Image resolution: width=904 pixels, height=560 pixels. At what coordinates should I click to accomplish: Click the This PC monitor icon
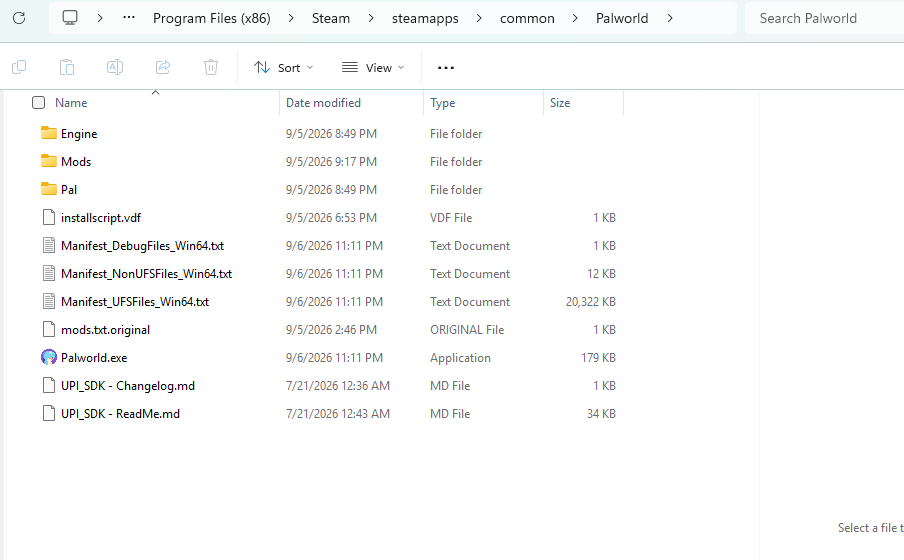70,18
